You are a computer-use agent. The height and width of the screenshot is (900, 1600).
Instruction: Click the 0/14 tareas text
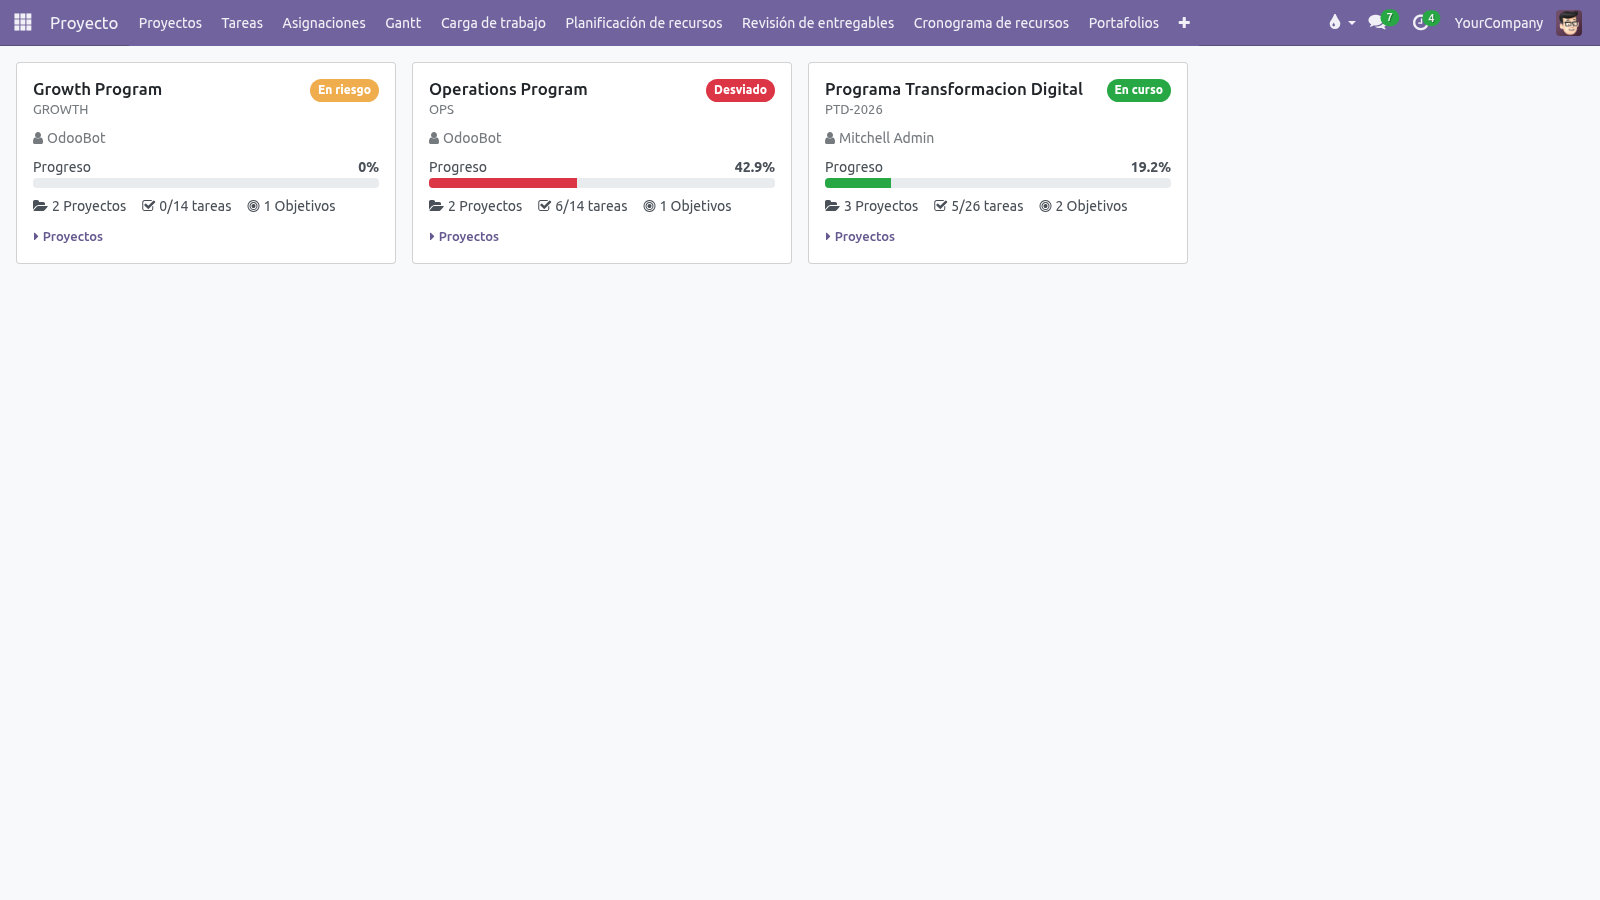tap(195, 206)
